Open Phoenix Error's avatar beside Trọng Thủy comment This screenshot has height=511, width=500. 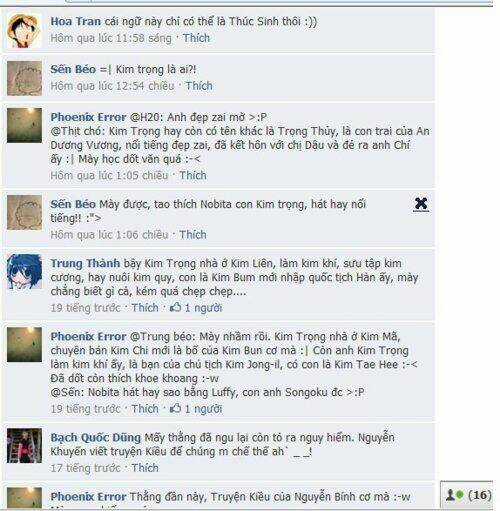[x=25, y=125]
